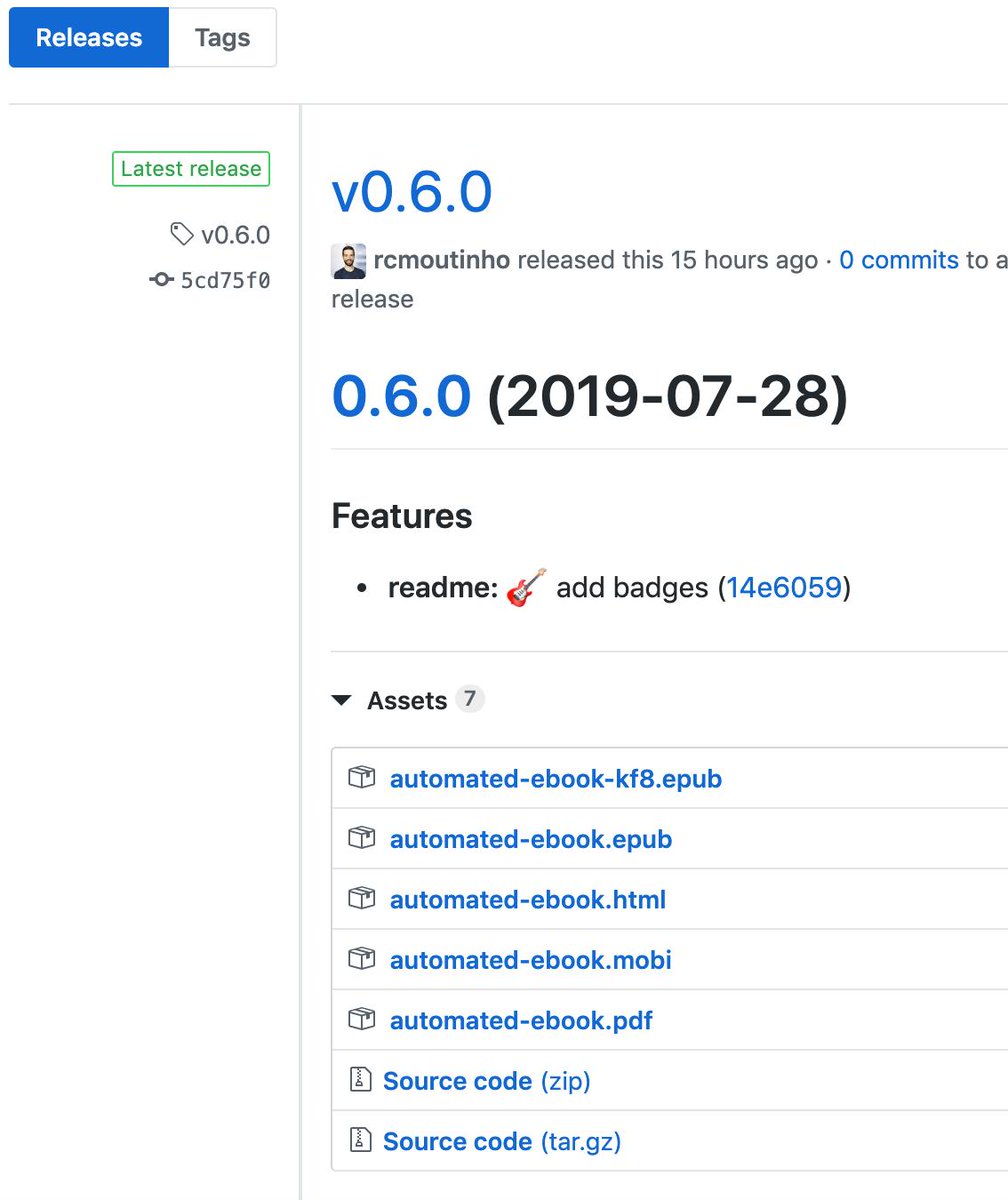Click the Assets label
This screenshot has height=1200, width=1008.
[x=407, y=701]
